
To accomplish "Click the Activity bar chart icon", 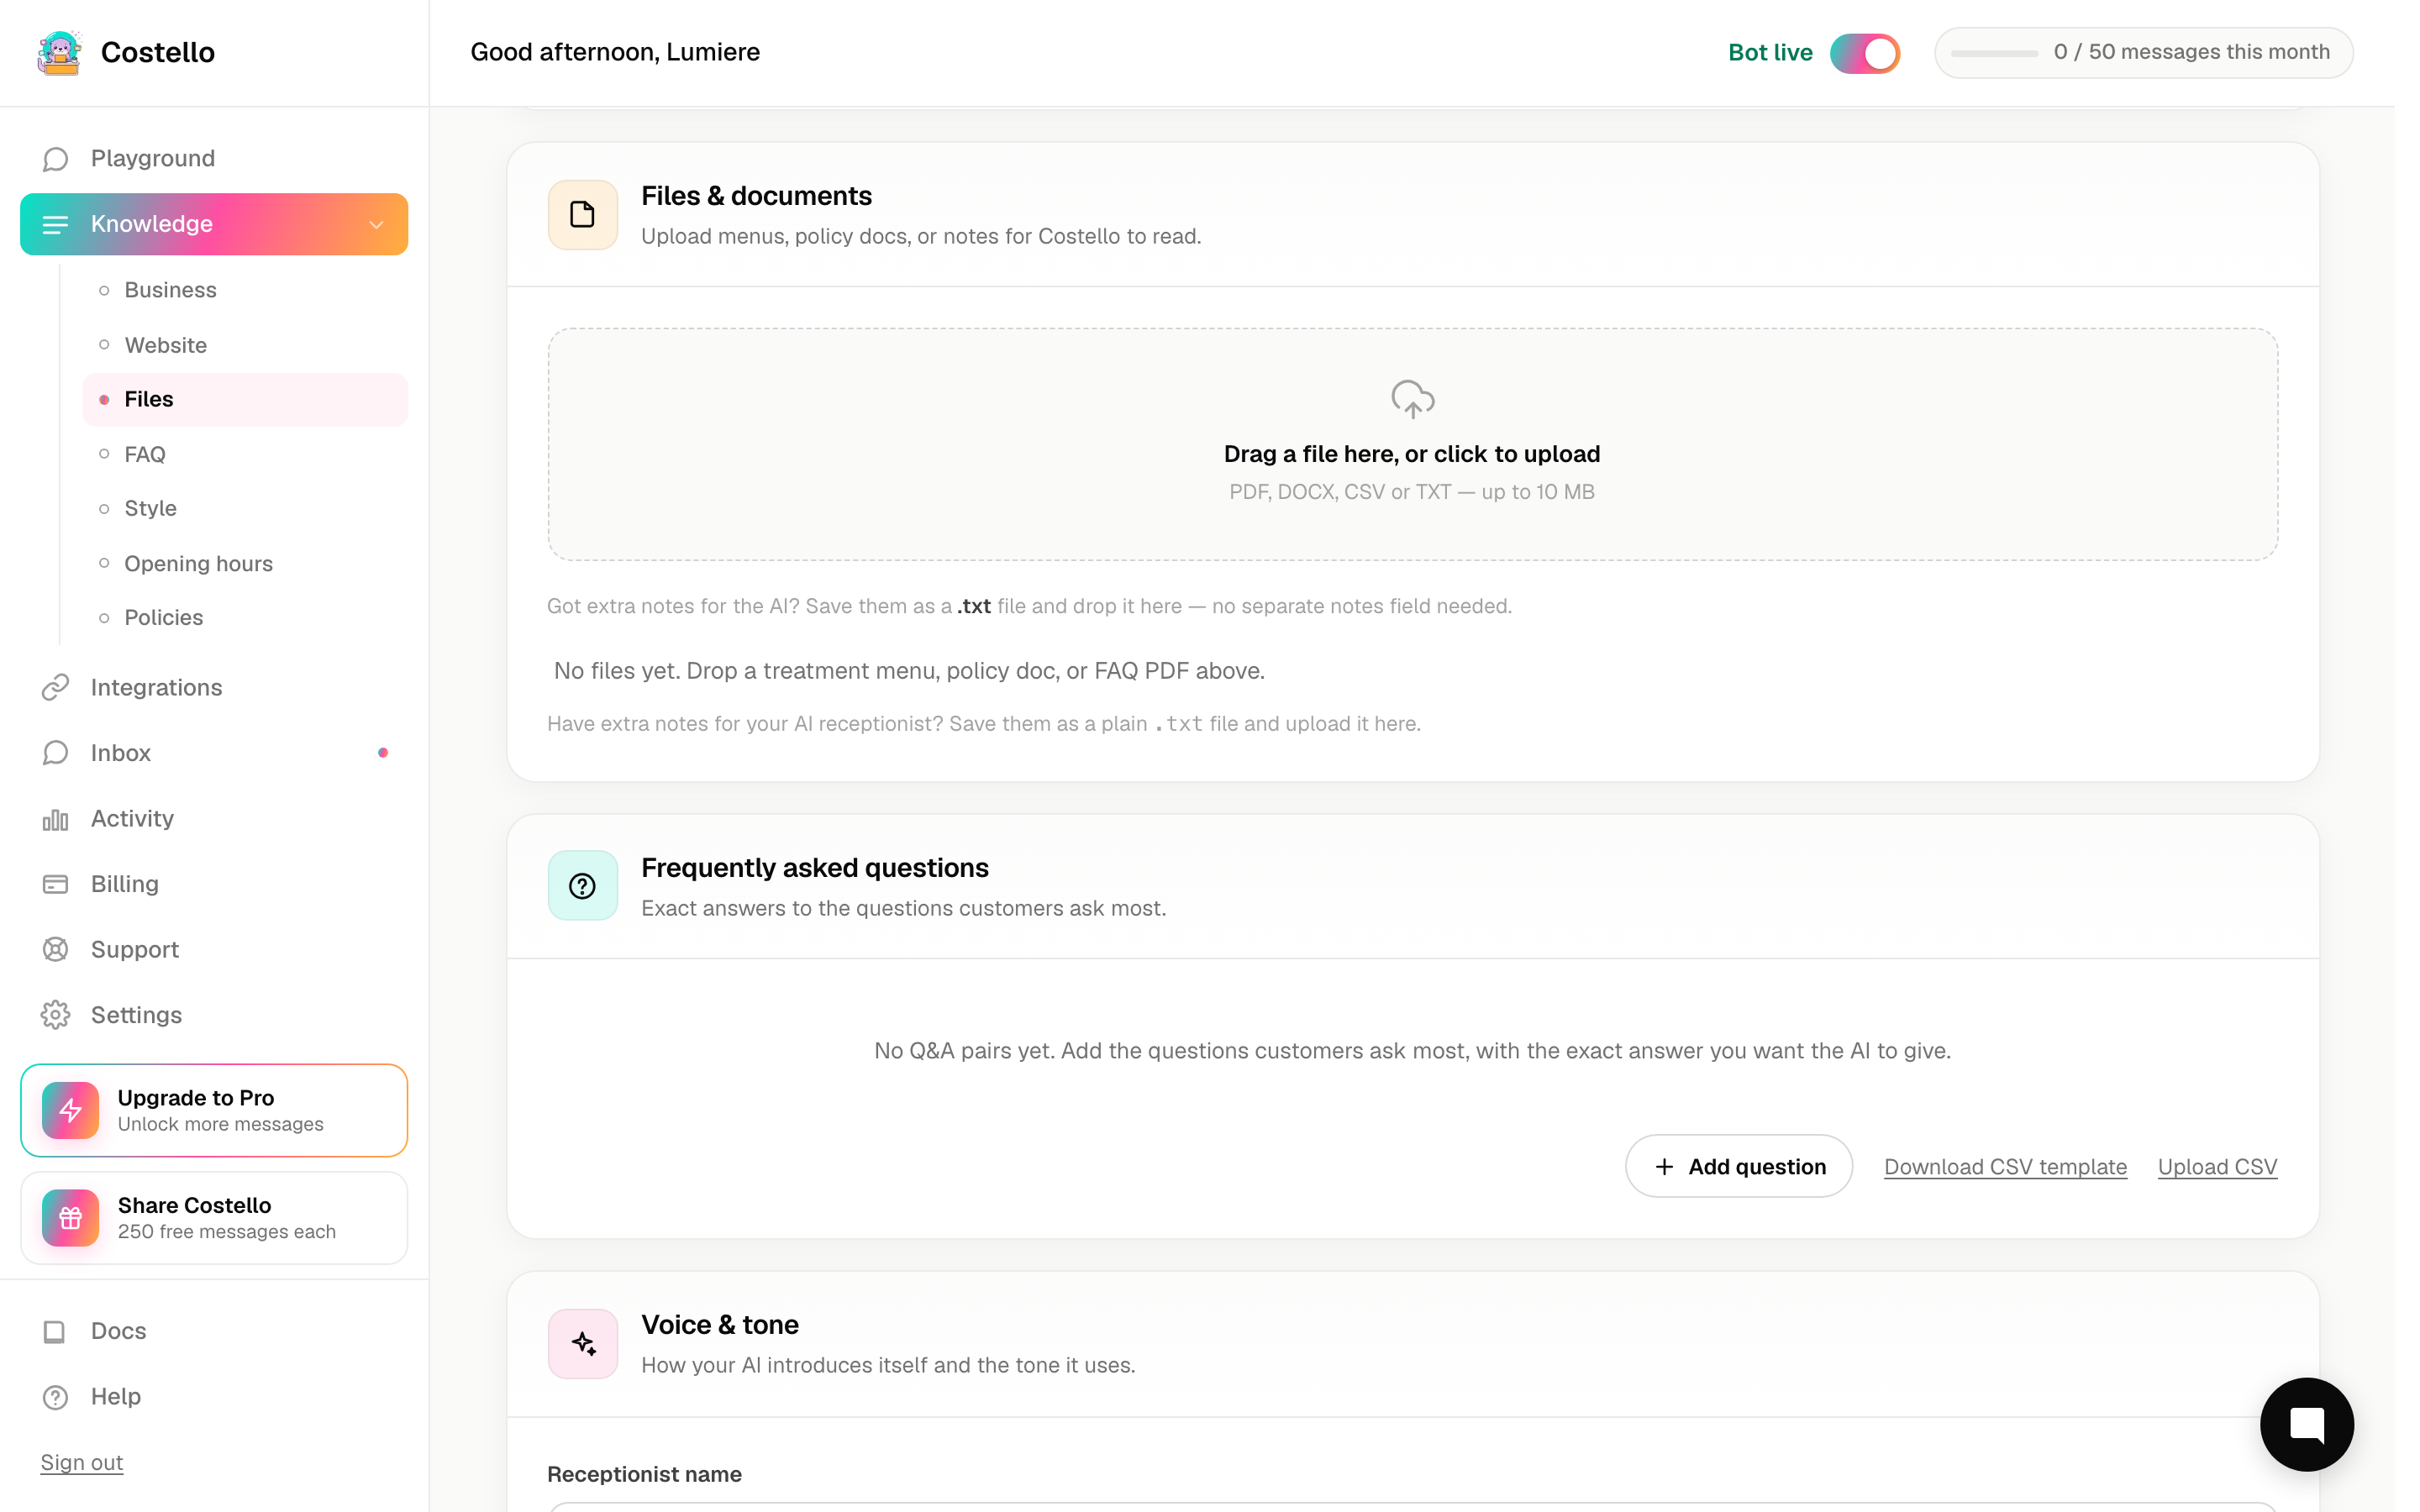I will pyautogui.click(x=55, y=819).
